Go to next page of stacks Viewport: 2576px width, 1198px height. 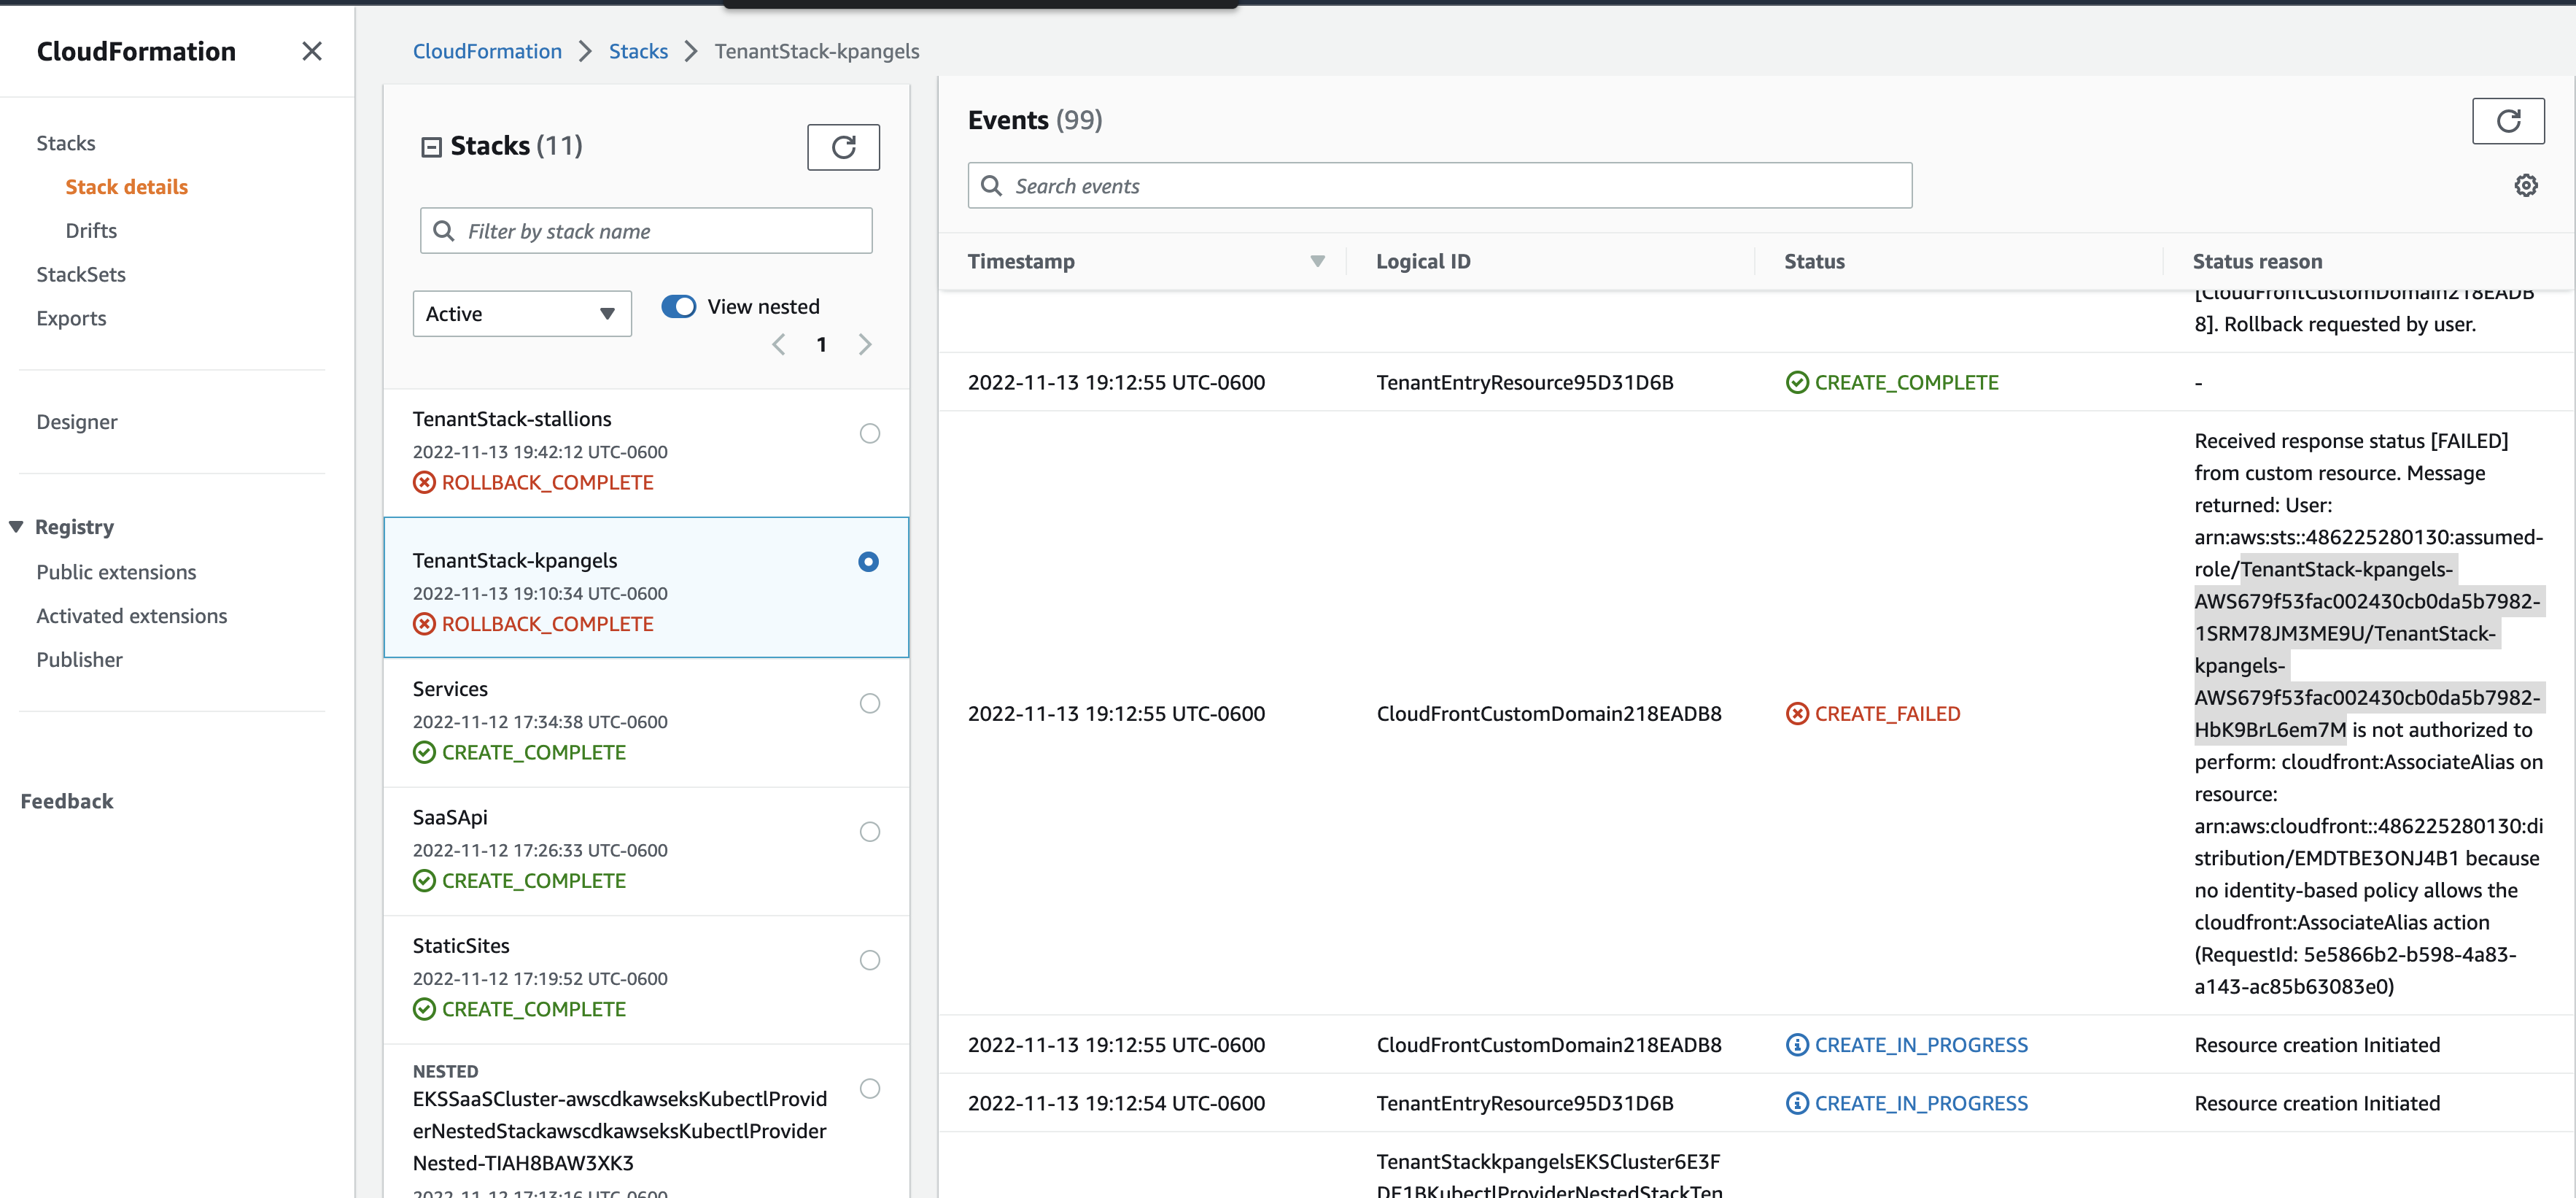click(x=865, y=344)
